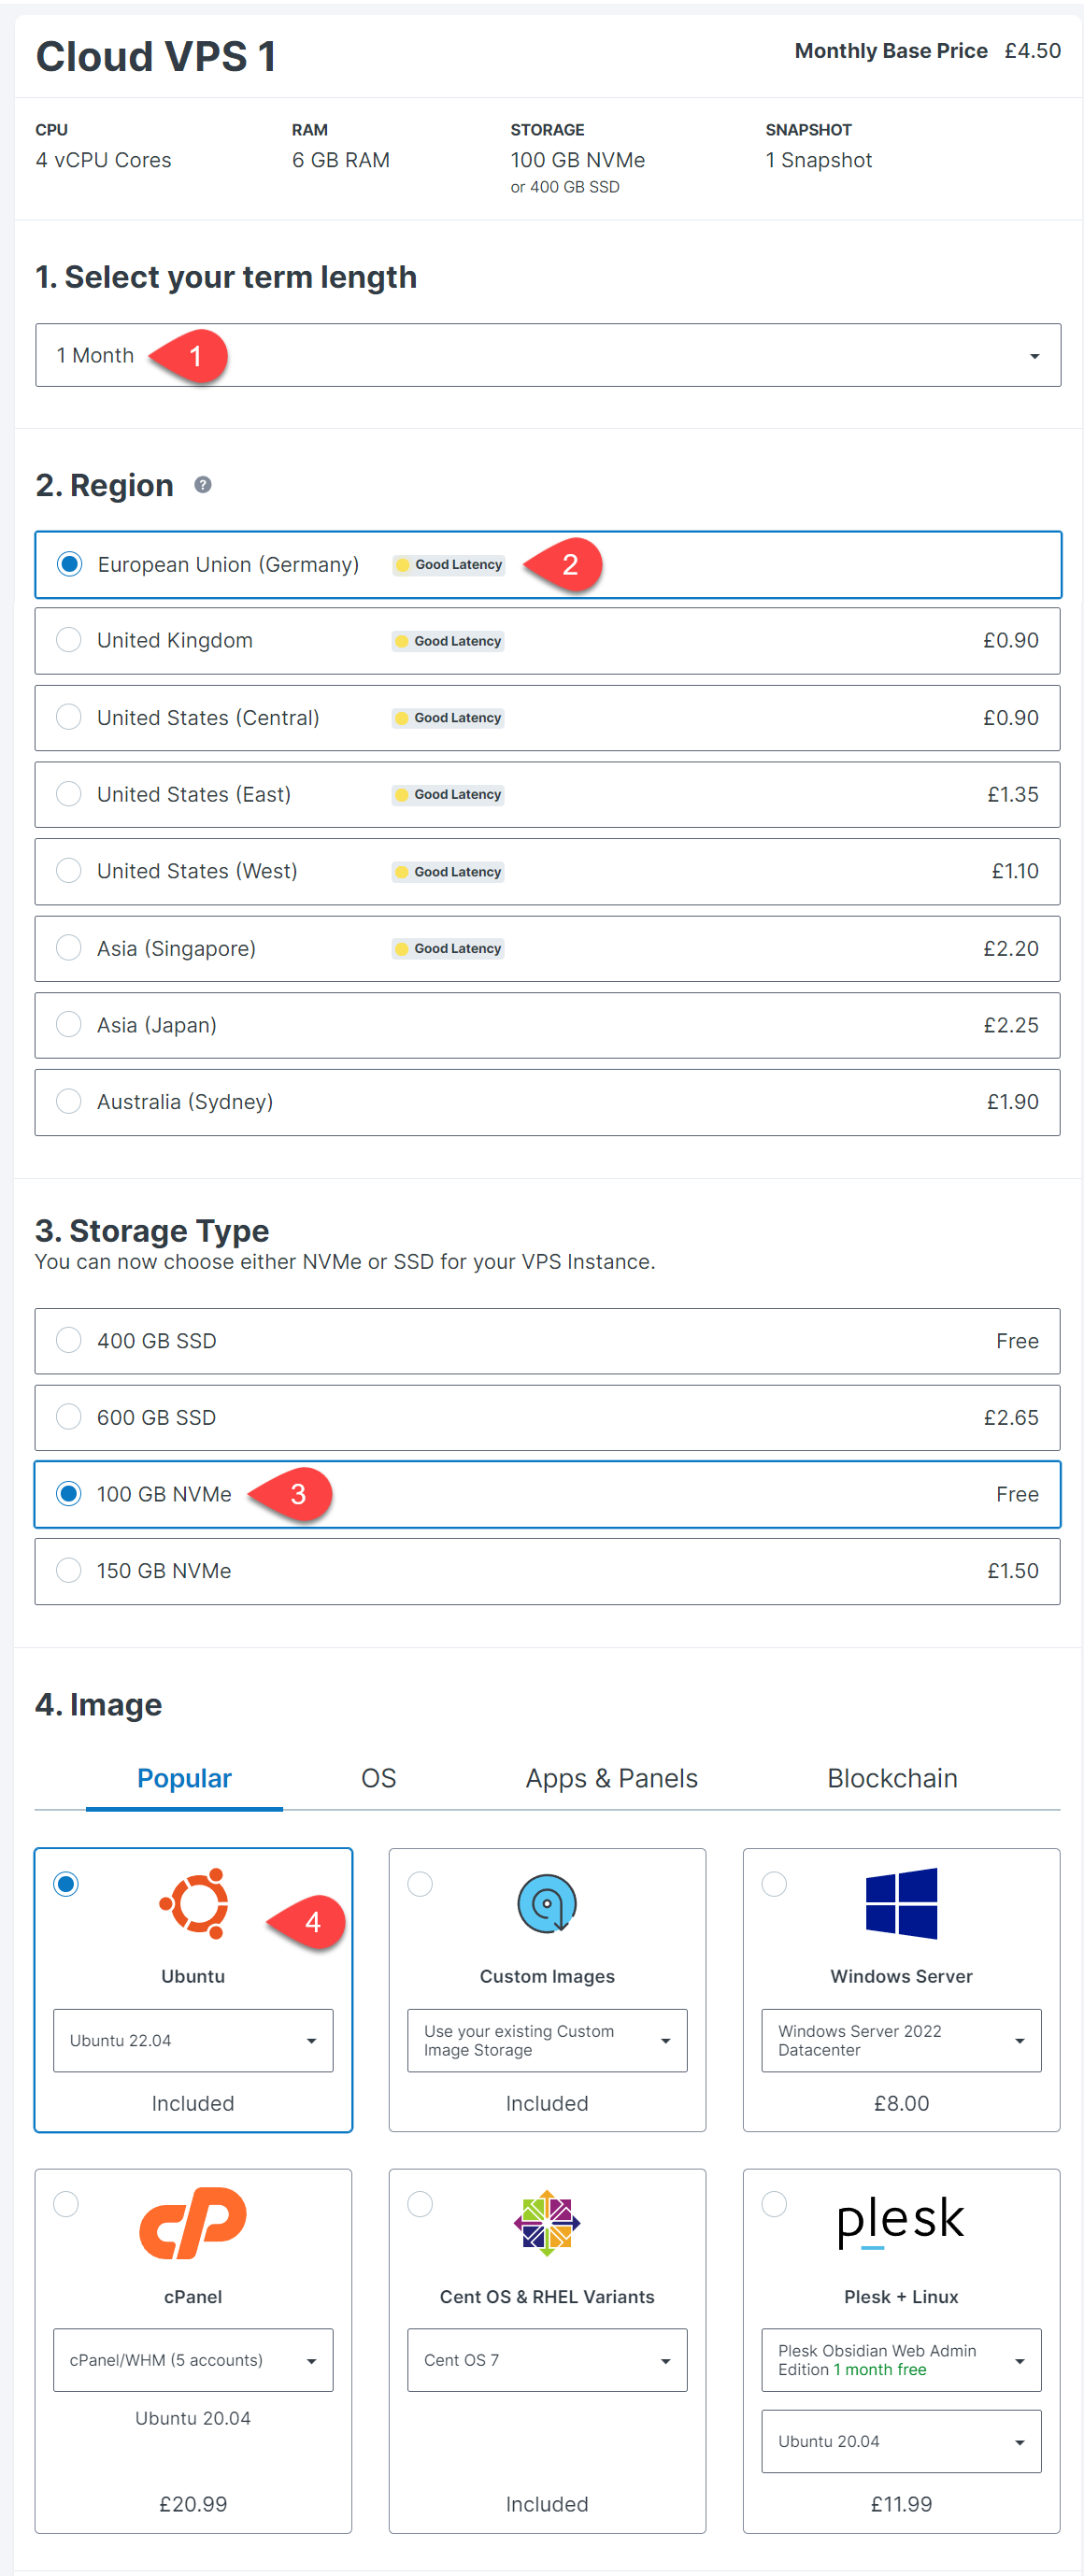Choose the 150 GB NVMe storage option
The width and height of the screenshot is (1084, 2576).
coord(547,1570)
